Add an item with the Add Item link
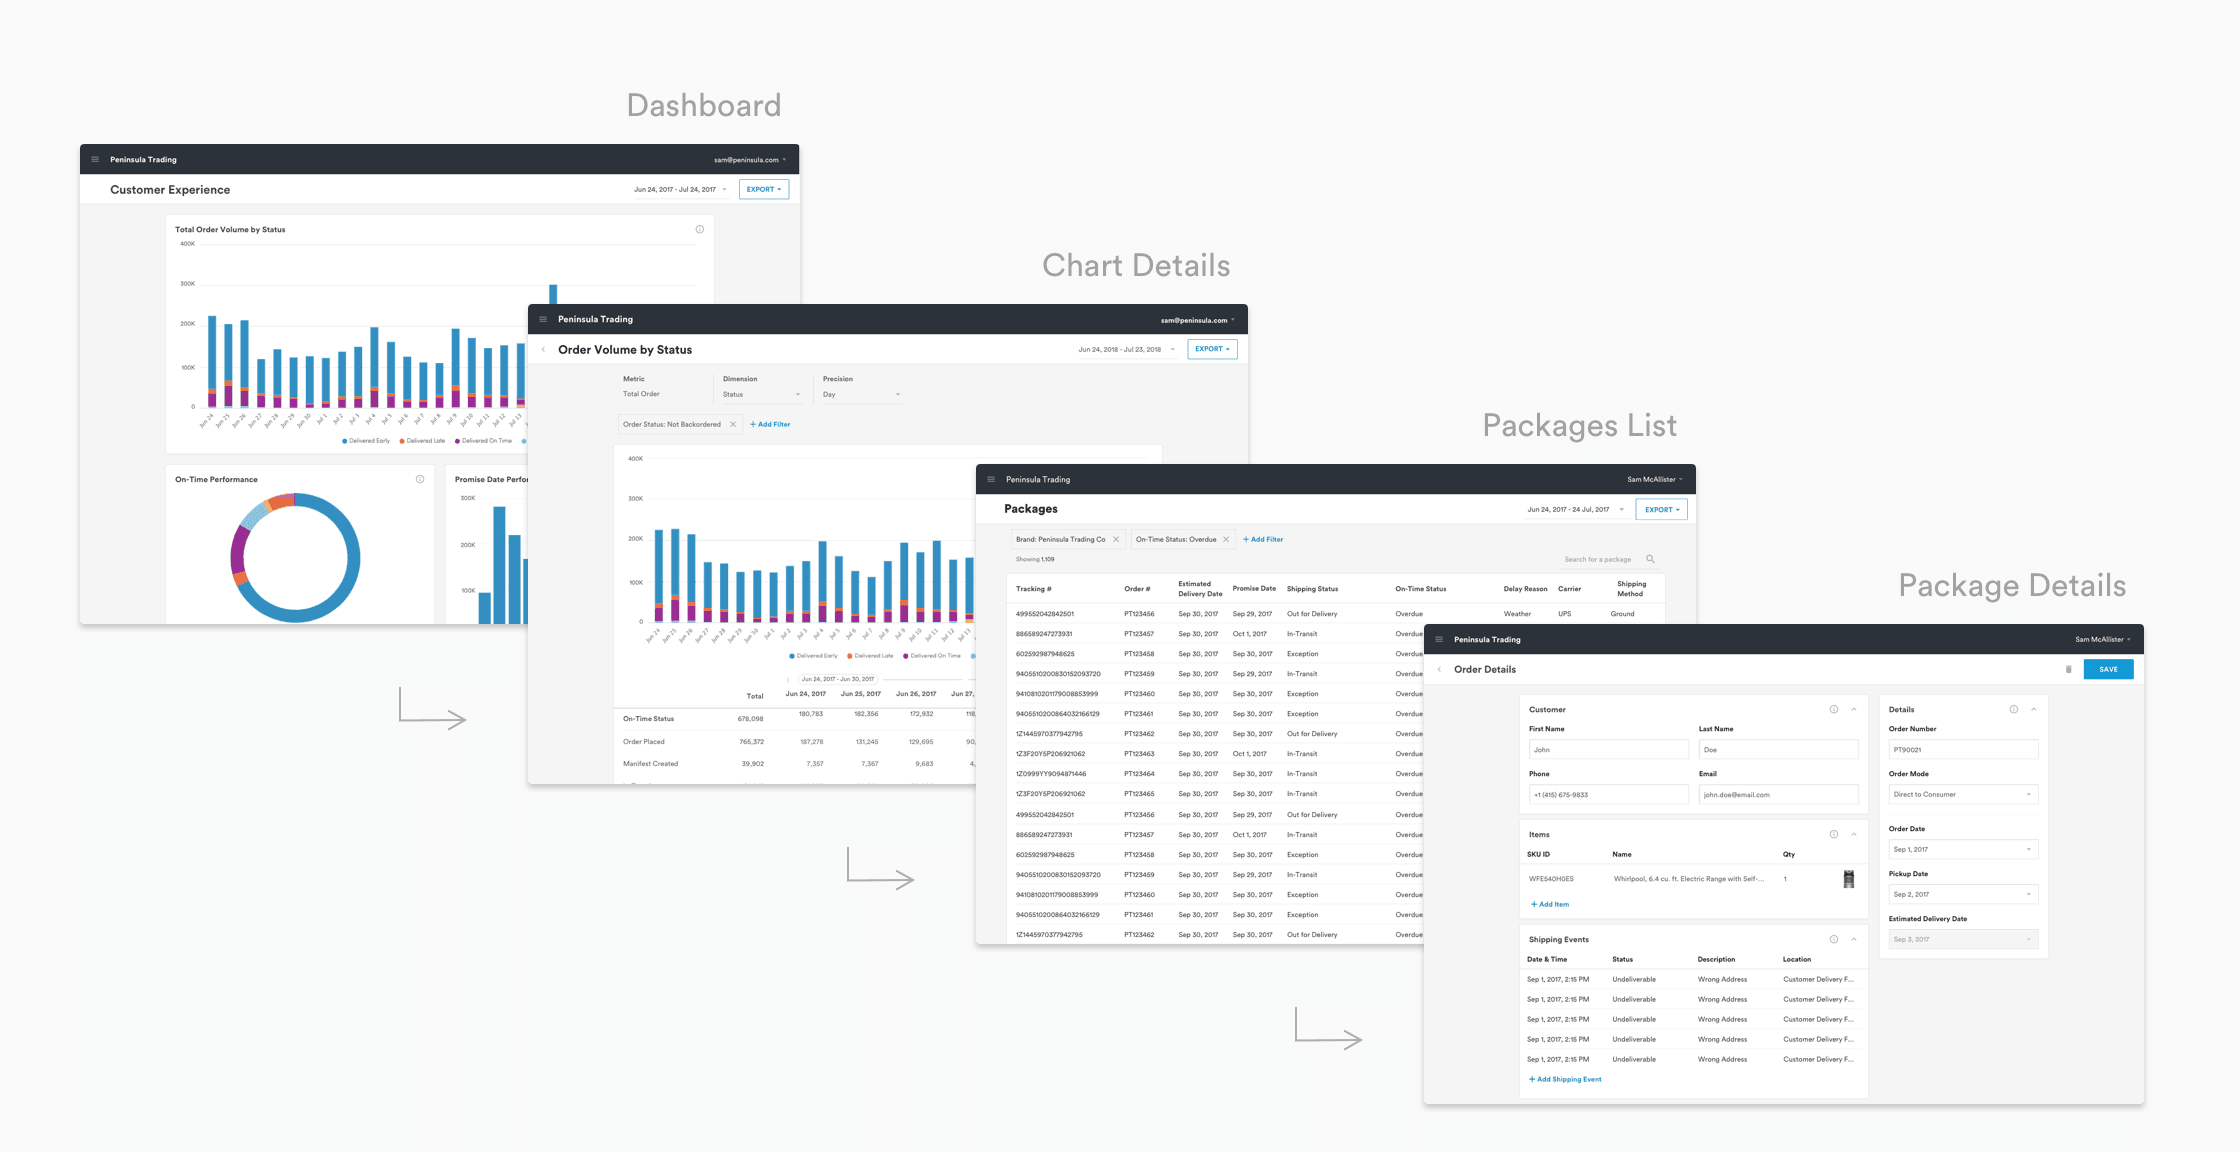 [1549, 904]
